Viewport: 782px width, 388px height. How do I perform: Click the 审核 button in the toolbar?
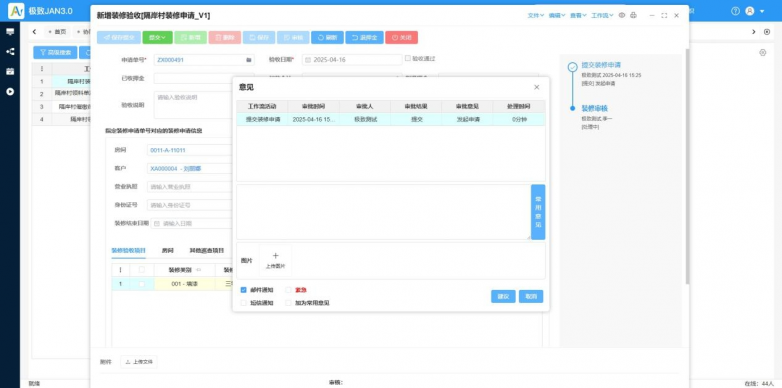[x=293, y=37]
